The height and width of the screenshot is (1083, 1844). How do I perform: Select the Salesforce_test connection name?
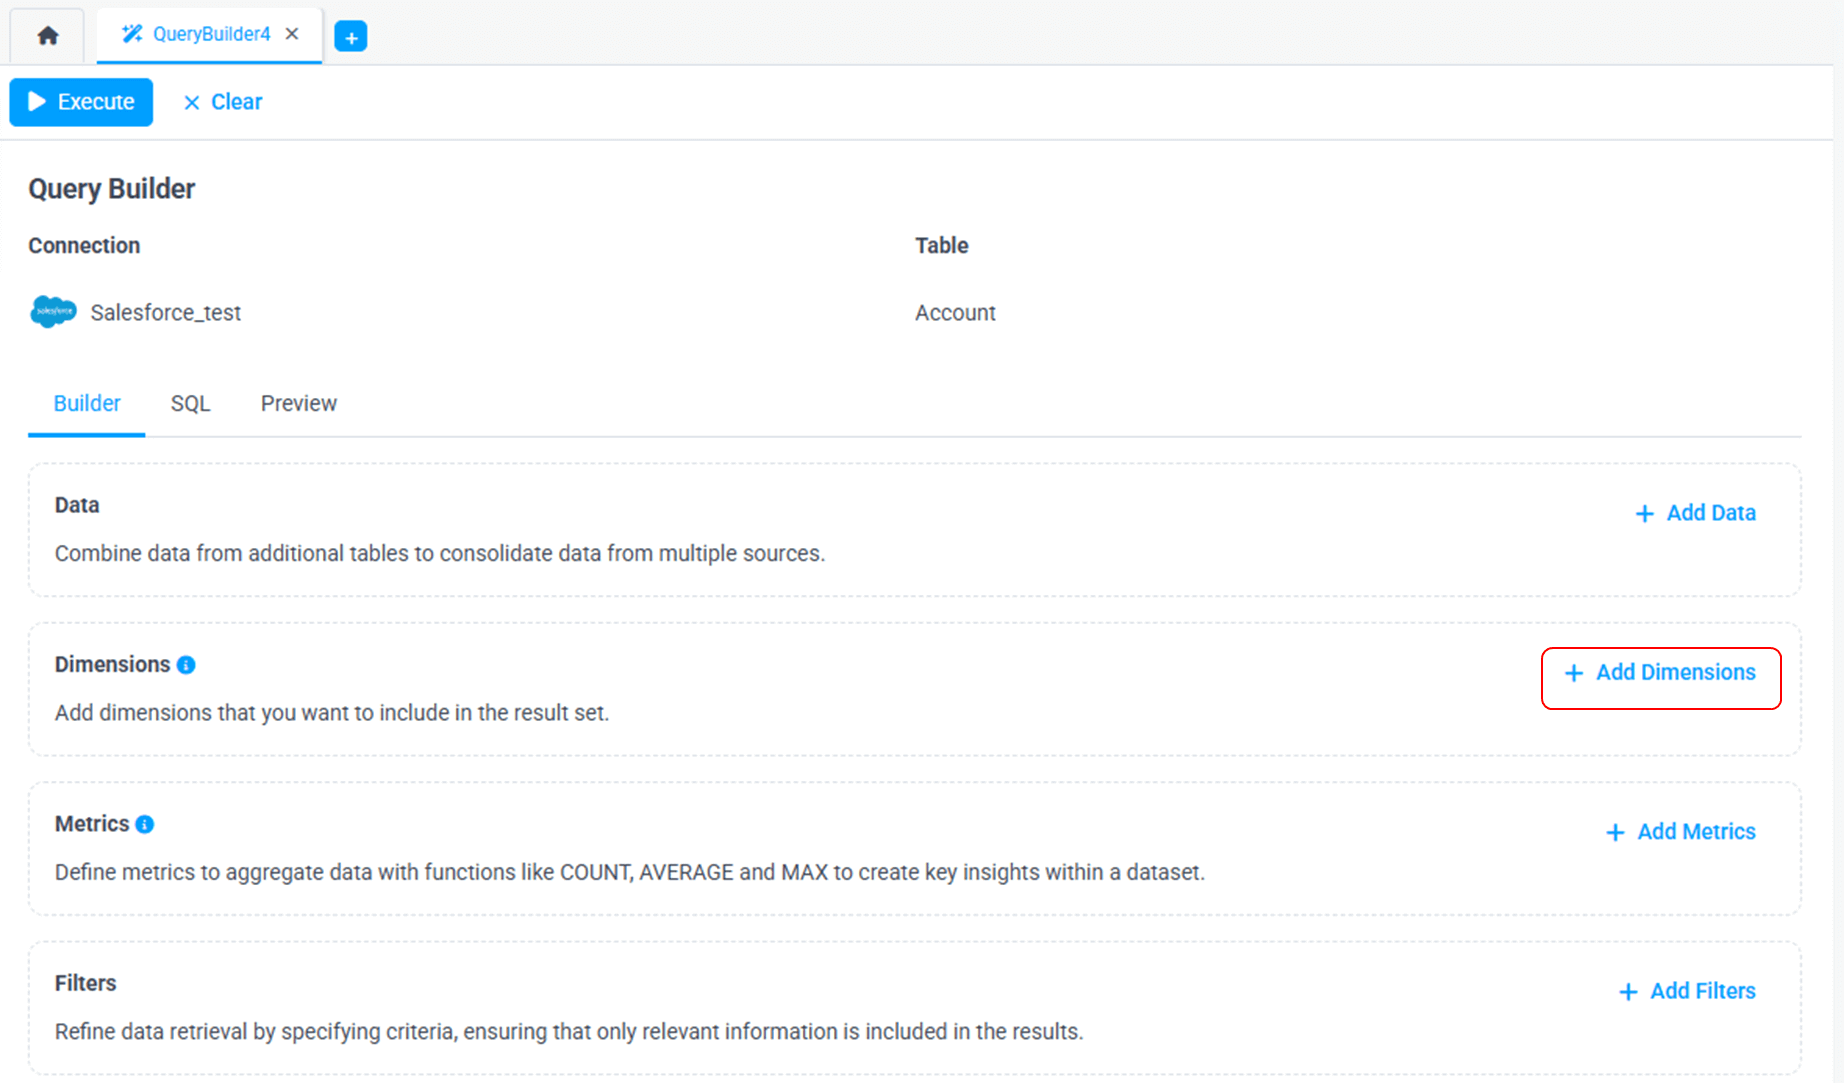(165, 313)
